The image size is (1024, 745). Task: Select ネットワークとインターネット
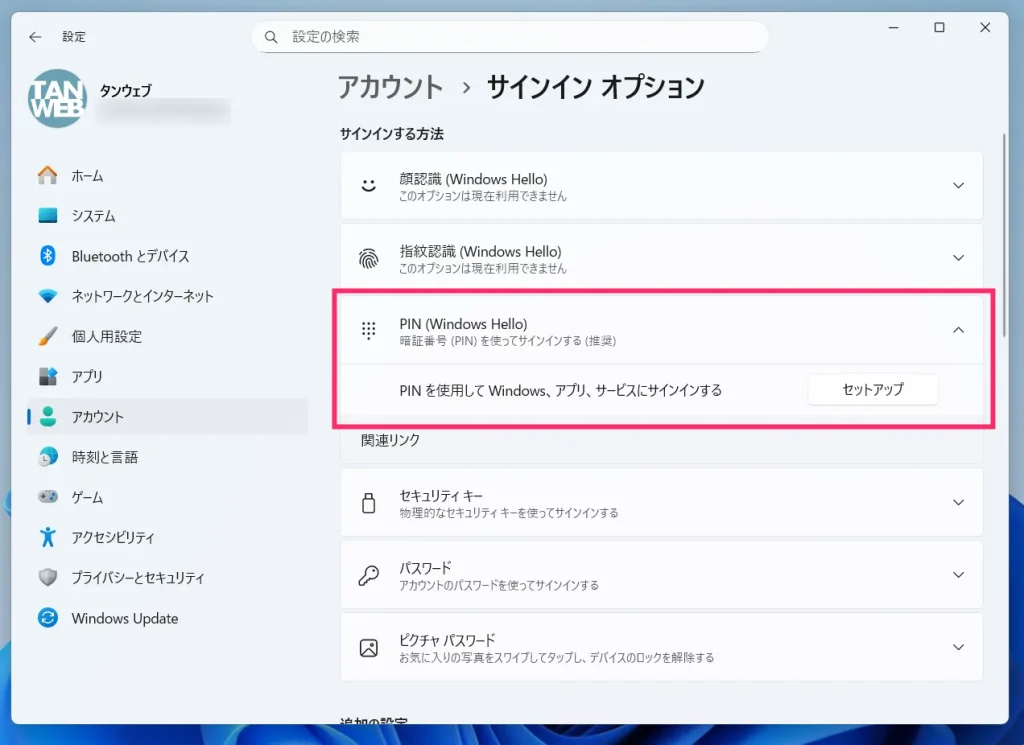(167, 296)
